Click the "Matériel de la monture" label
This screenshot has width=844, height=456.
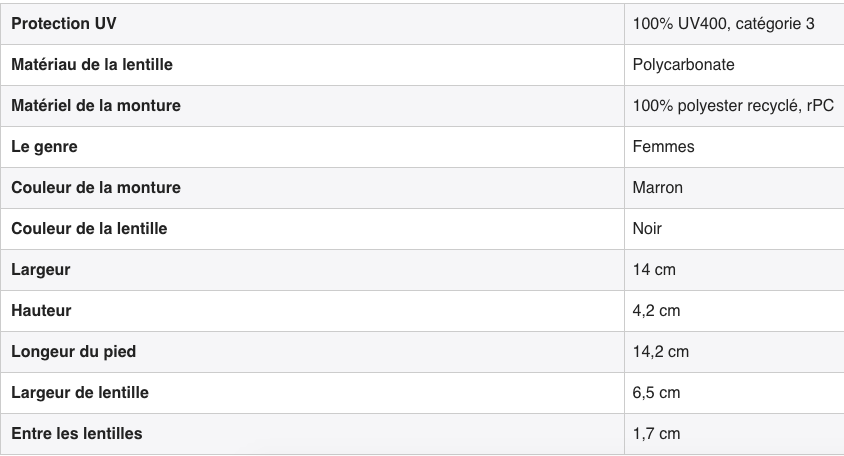(96, 105)
